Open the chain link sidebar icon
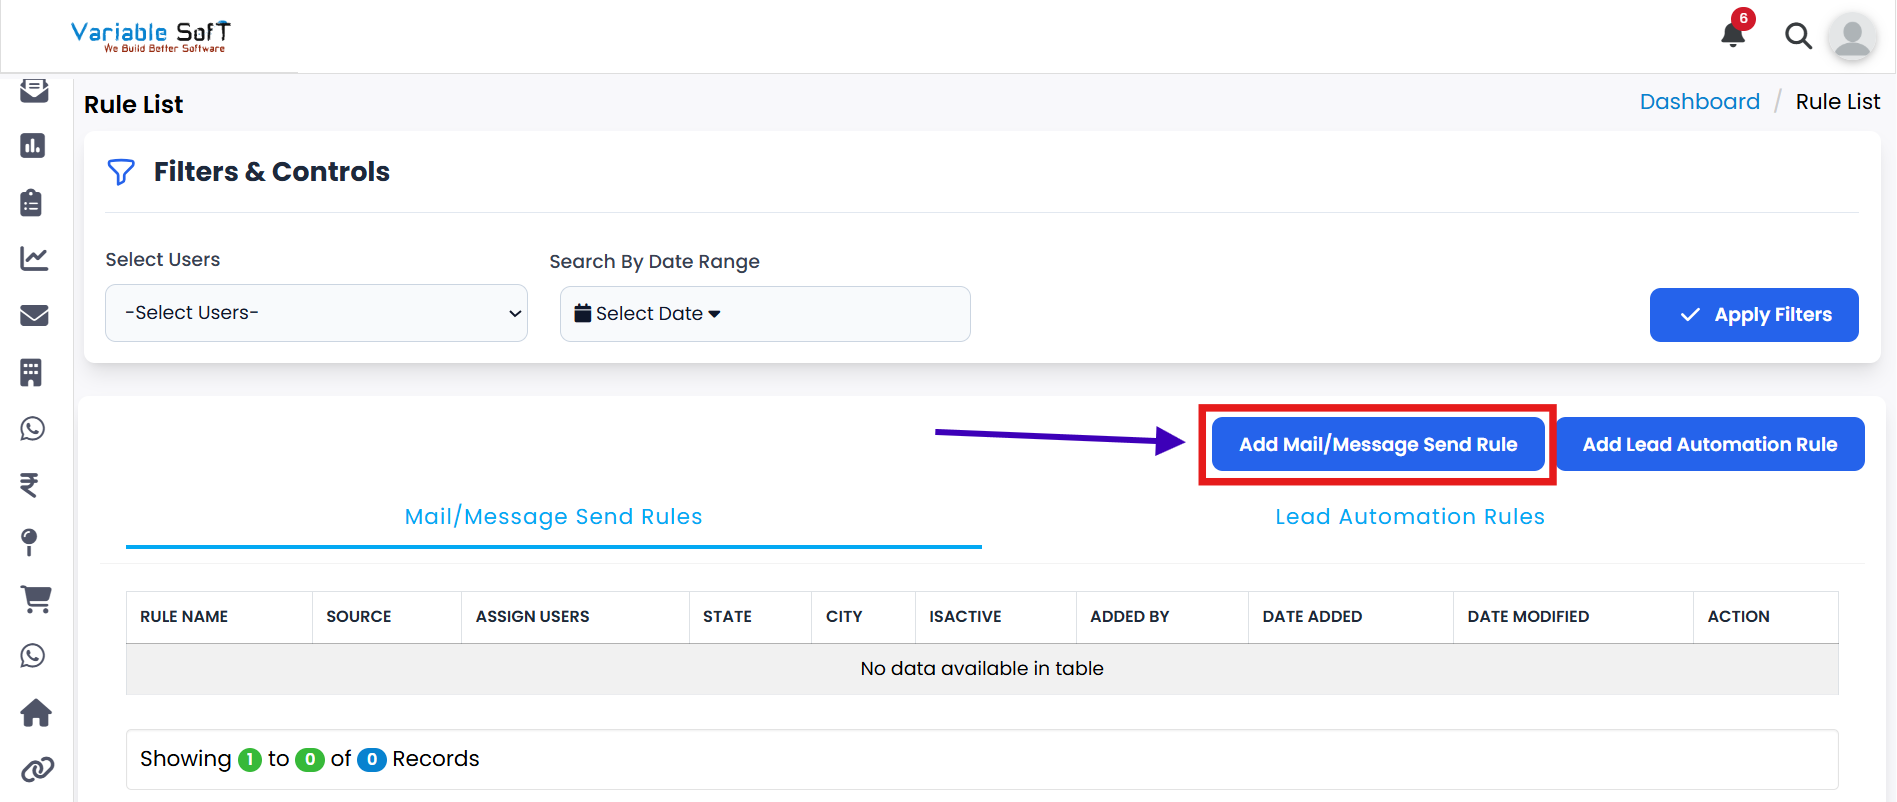Viewport: 1897px width, 802px height. tap(37, 770)
